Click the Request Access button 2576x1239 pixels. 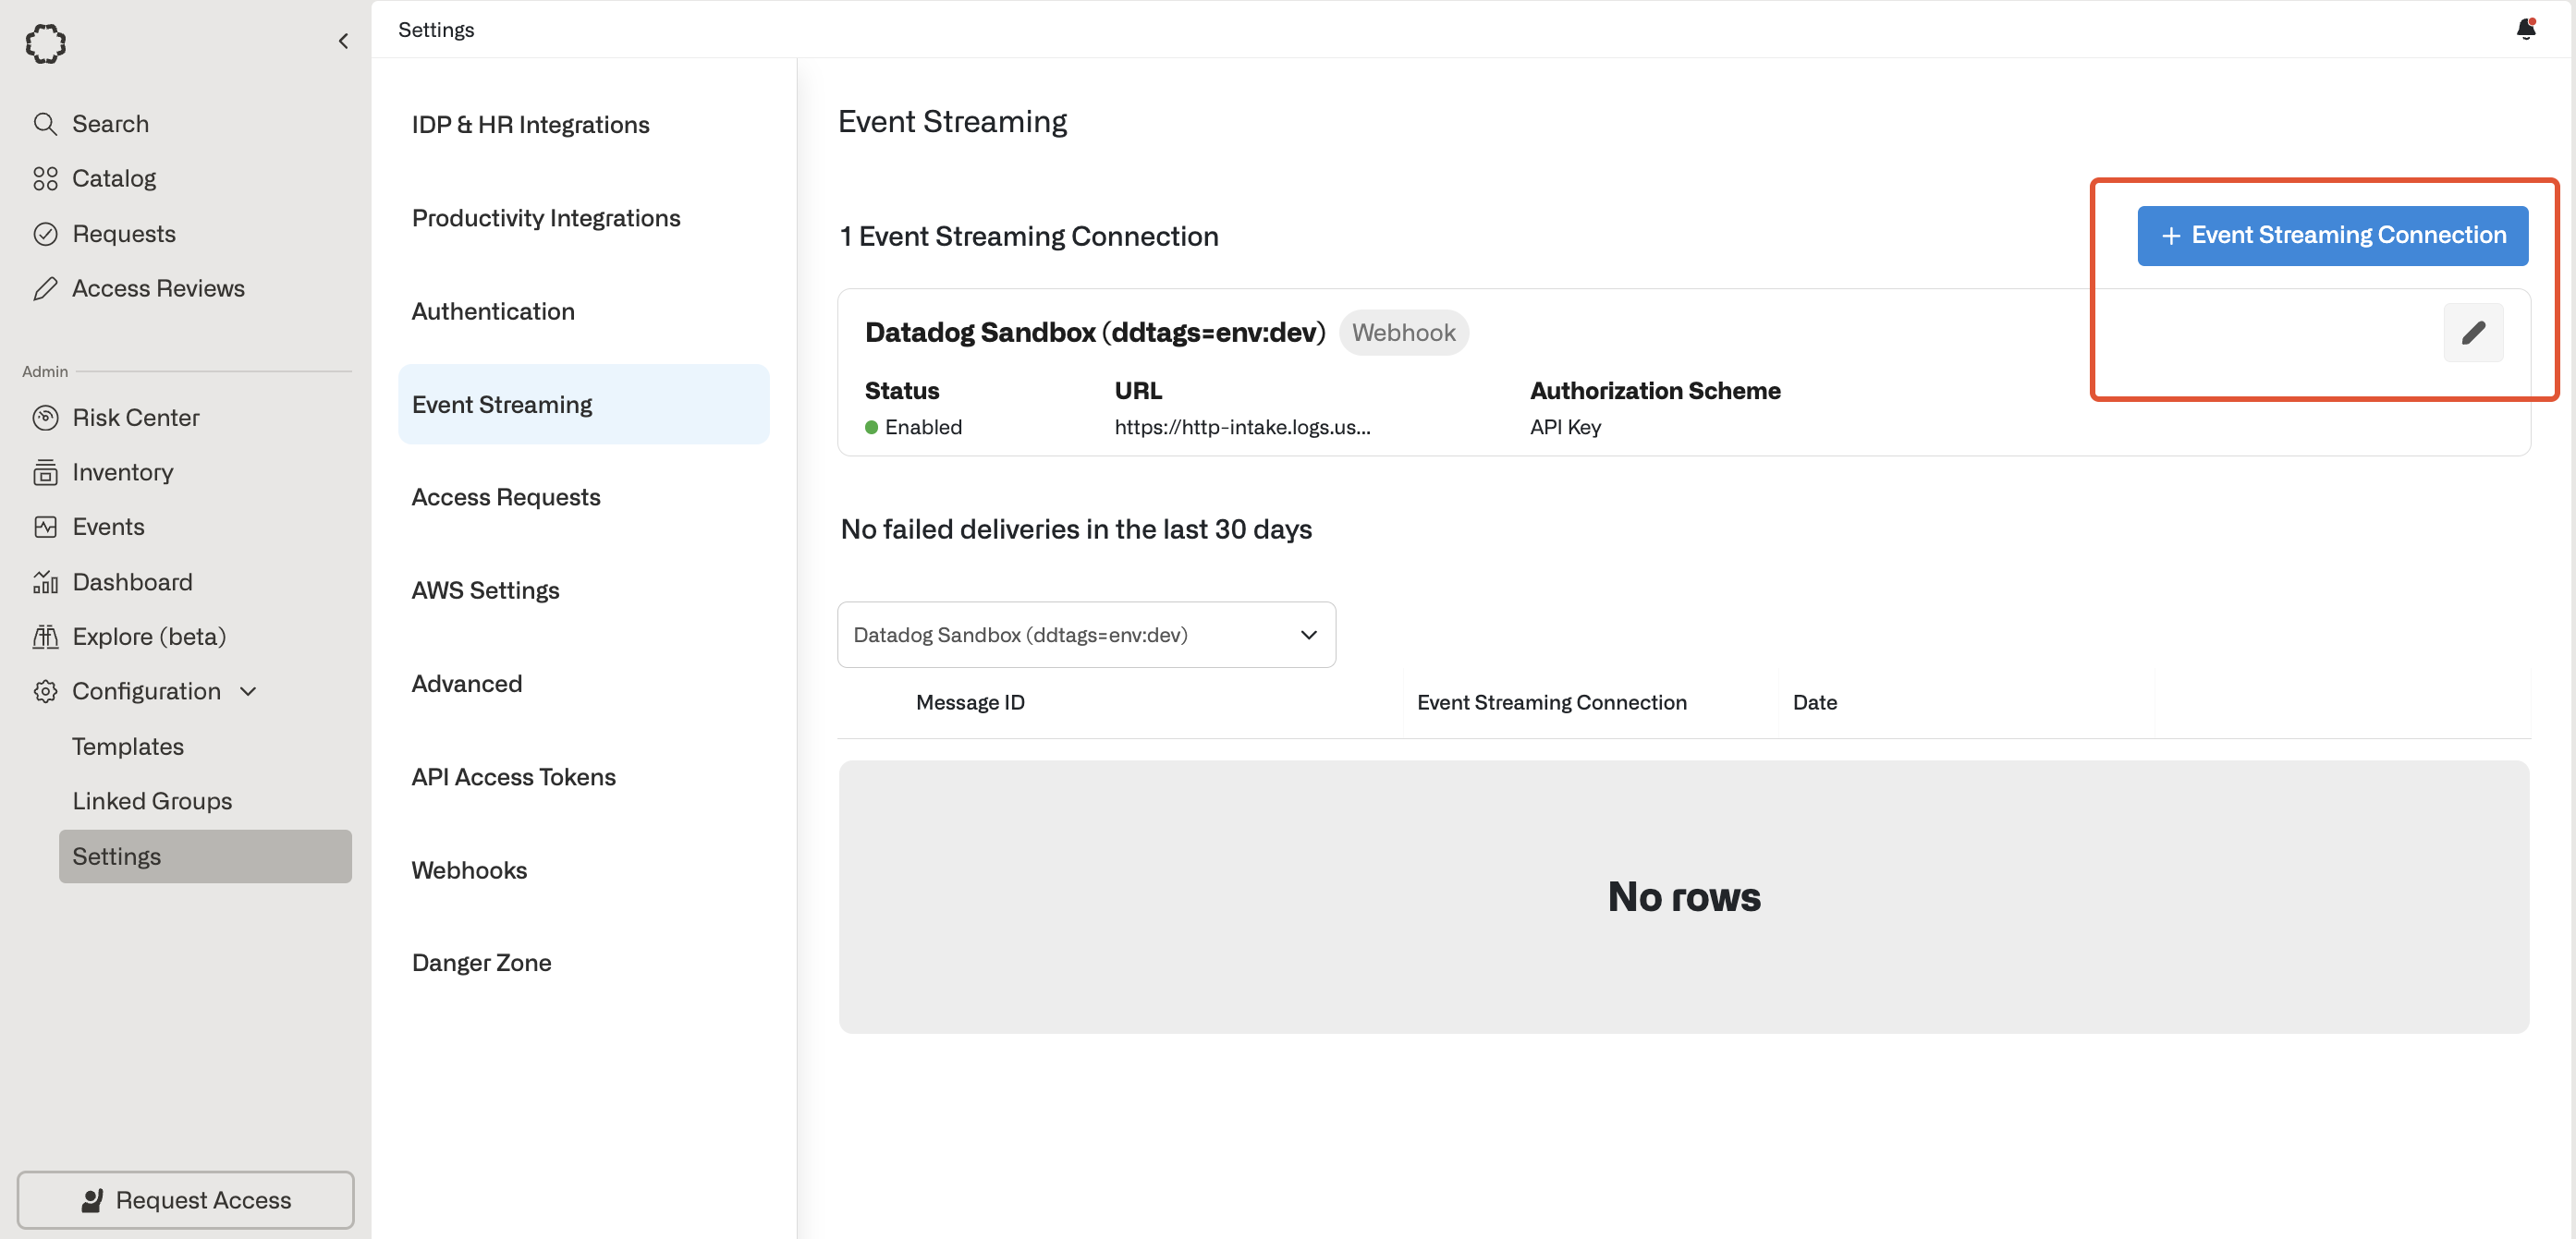tap(186, 1199)
